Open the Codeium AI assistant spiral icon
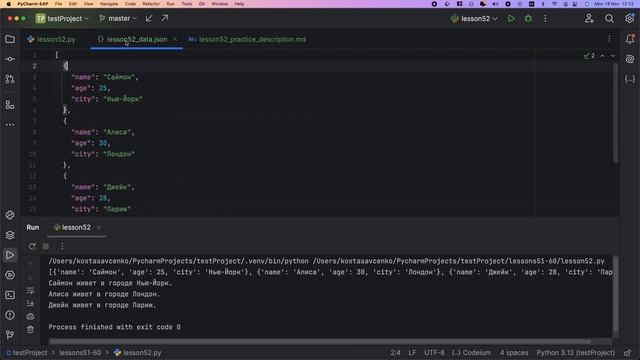This screenshot has width=640, height=360. [630, 59]
